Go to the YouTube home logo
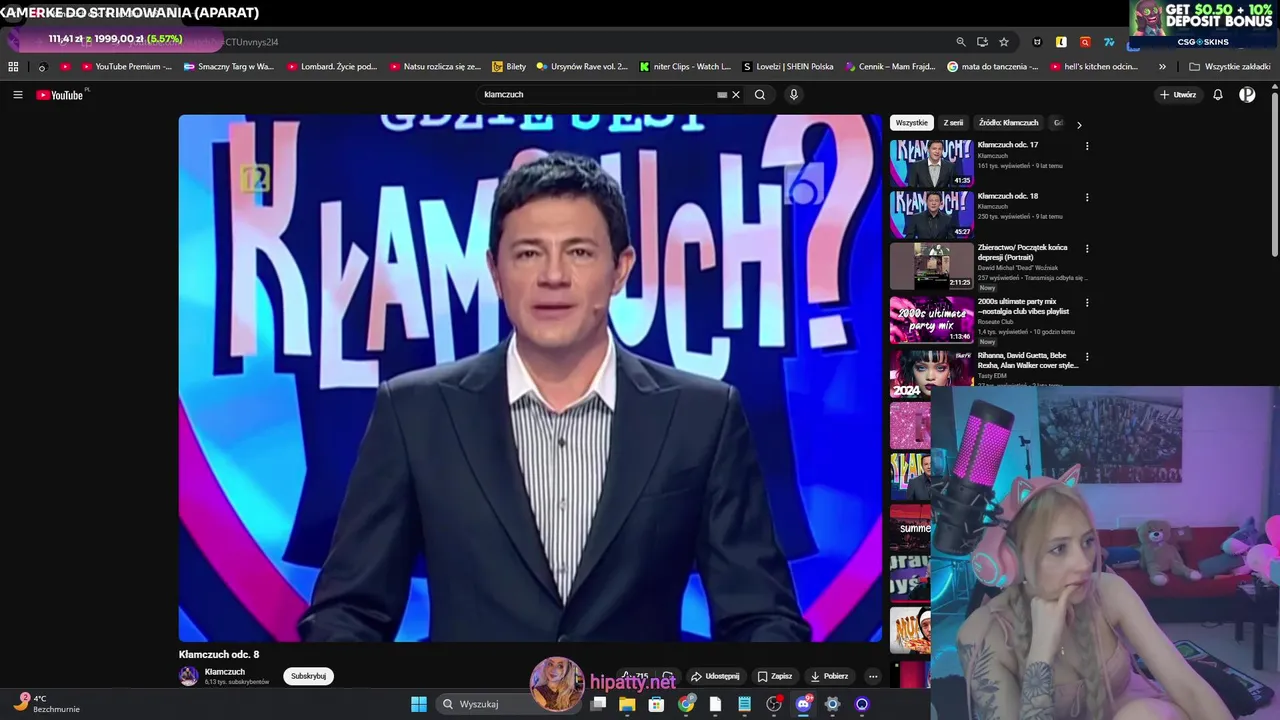 [60, 95]
